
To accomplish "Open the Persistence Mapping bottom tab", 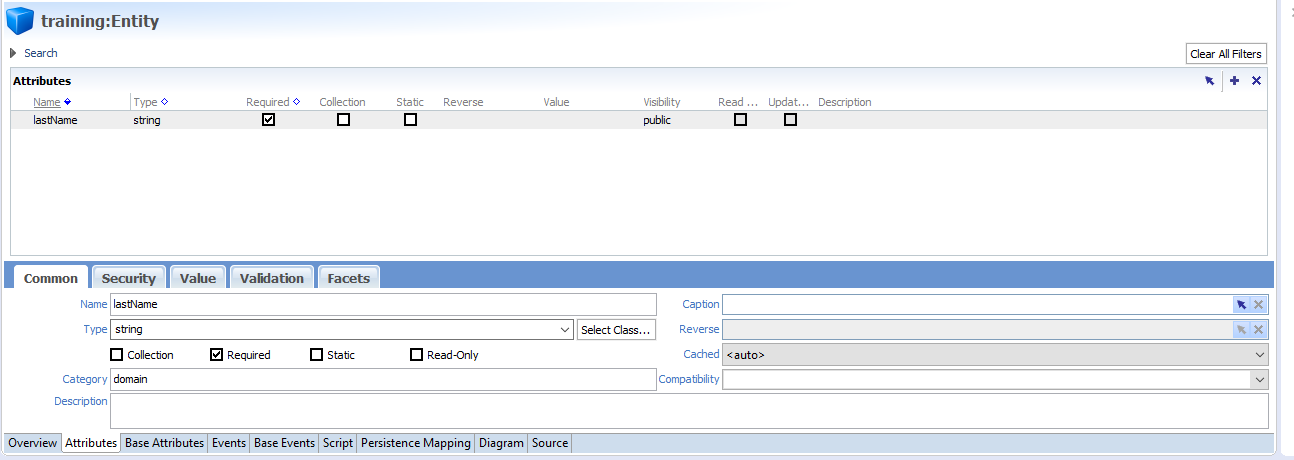I will (x=415, y=443).
